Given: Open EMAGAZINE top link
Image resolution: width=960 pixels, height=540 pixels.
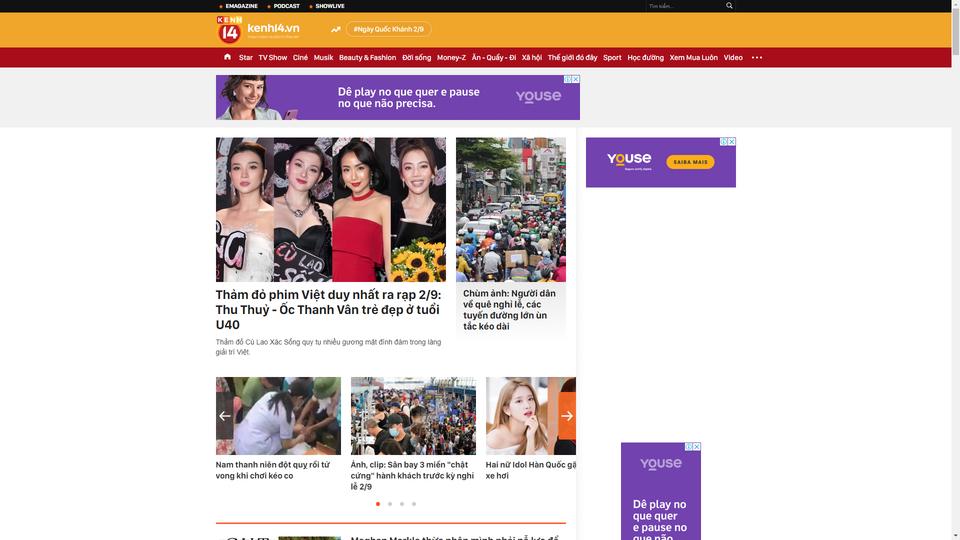Looking at the screenshot, I should (x=241, y=6).
